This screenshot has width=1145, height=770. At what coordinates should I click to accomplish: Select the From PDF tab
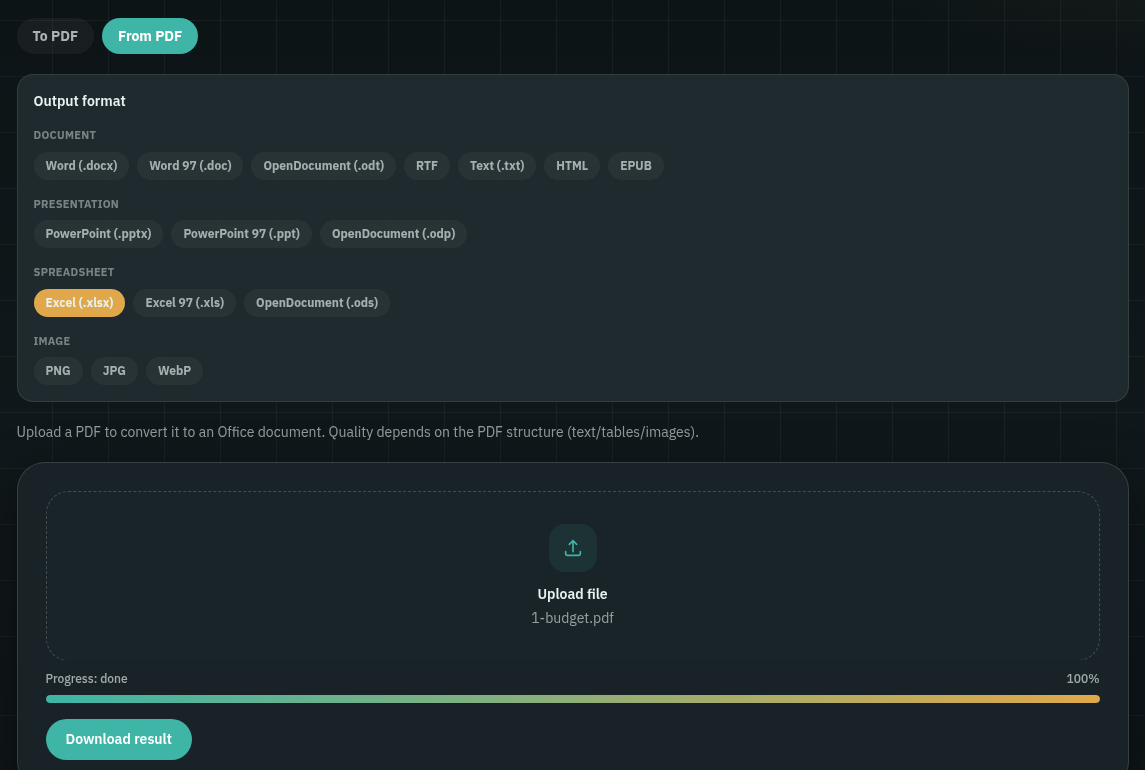(x=150, y=36)
